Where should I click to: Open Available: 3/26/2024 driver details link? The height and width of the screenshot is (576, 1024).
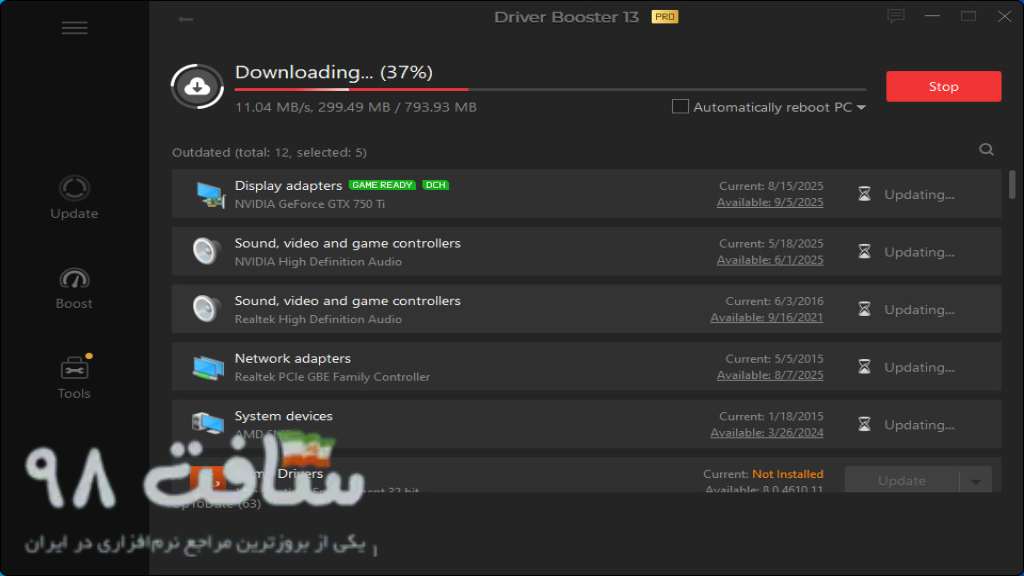[x=767, y=432]
